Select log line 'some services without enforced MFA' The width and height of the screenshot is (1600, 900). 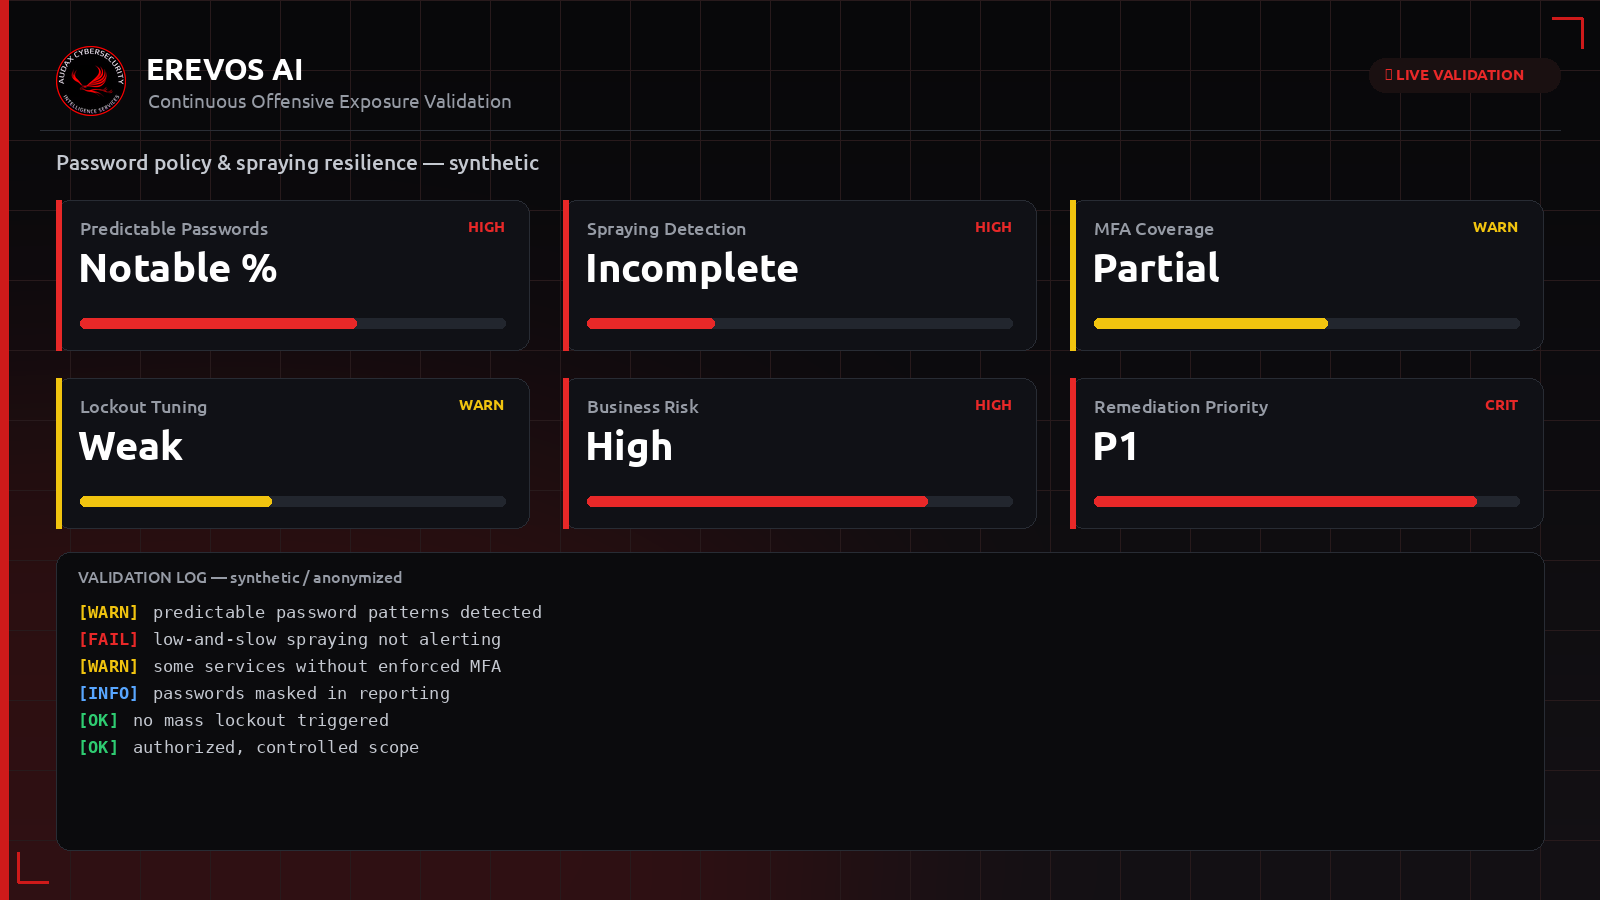coord(327,666)
